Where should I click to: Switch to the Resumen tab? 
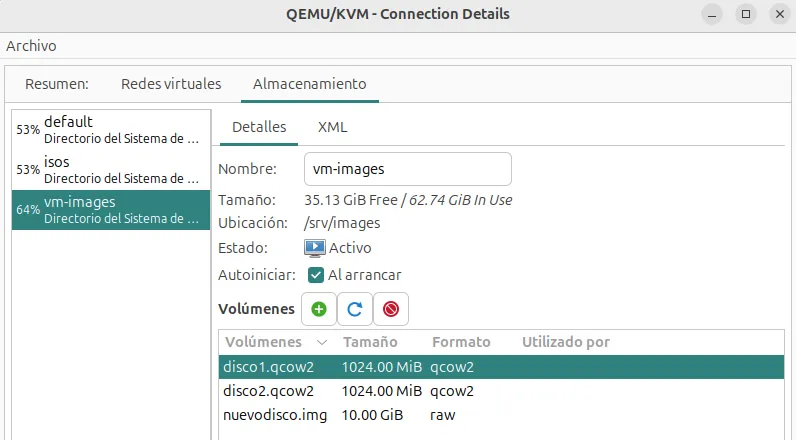(57, 84)
